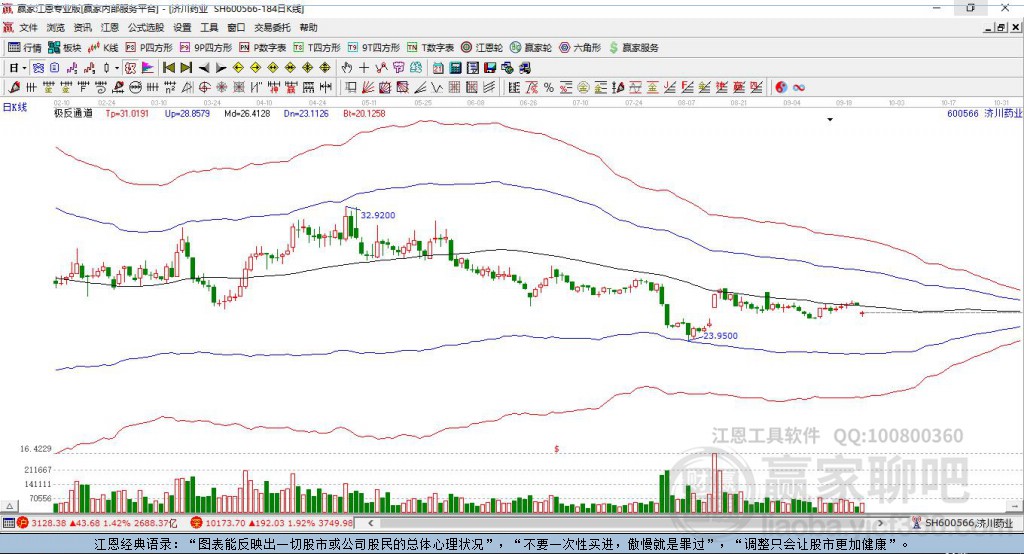
Task: Open the 板块 sector view
Action: click(64, 48)
